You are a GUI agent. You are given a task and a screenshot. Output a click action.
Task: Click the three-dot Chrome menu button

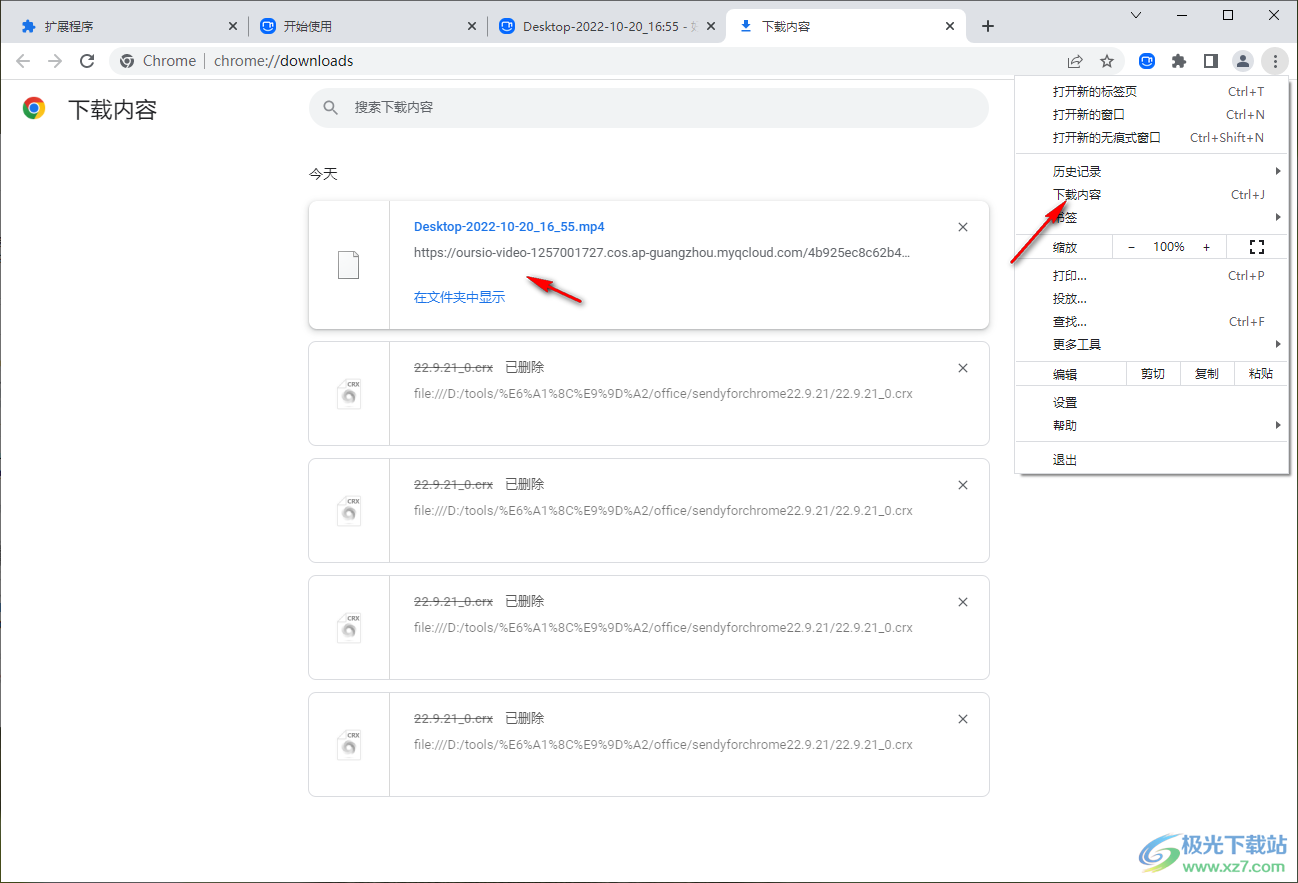click(x=1275, y=61)
